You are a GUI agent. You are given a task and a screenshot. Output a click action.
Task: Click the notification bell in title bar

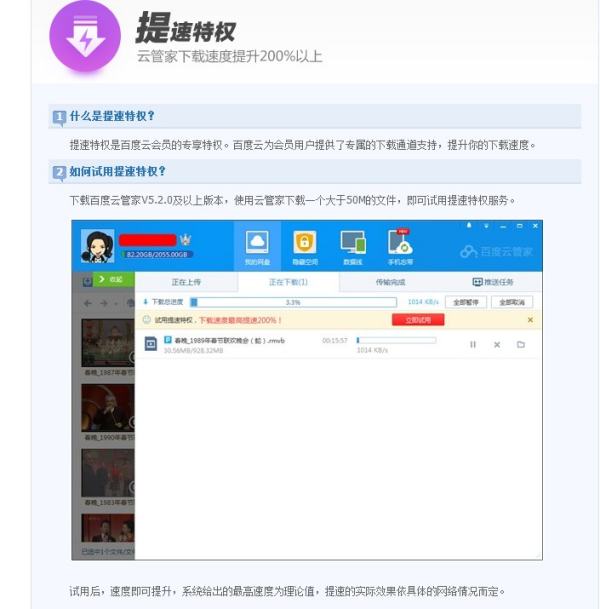(469, 225)
